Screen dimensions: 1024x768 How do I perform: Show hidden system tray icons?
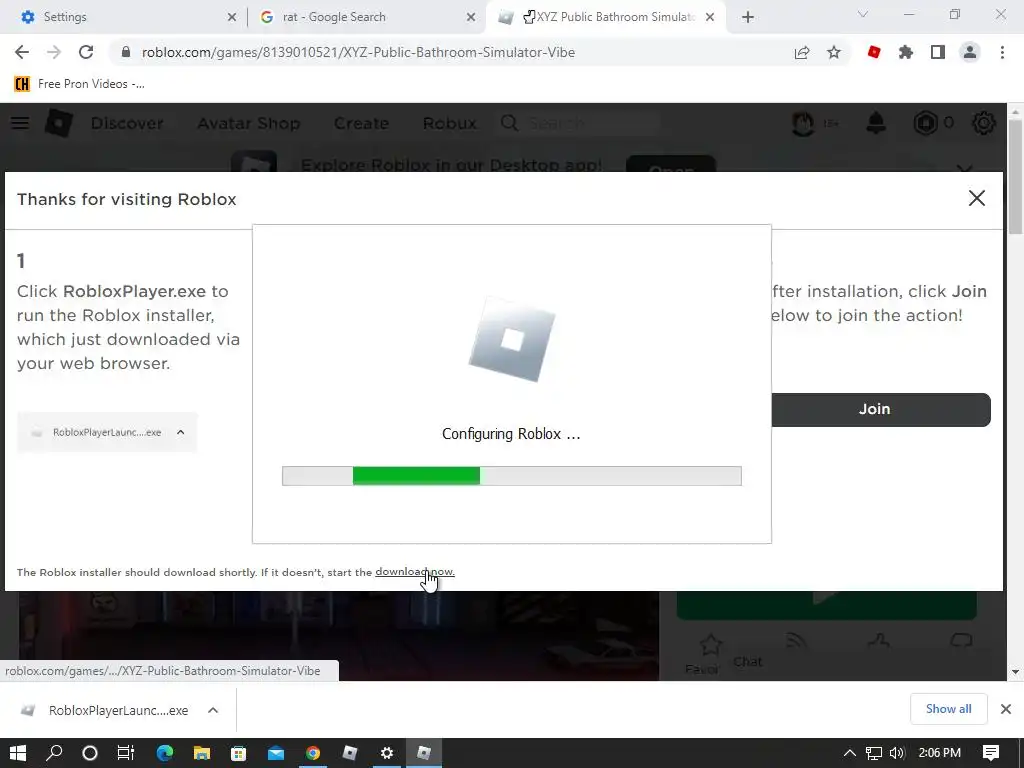pyautogui.click(x=849, y=753)
